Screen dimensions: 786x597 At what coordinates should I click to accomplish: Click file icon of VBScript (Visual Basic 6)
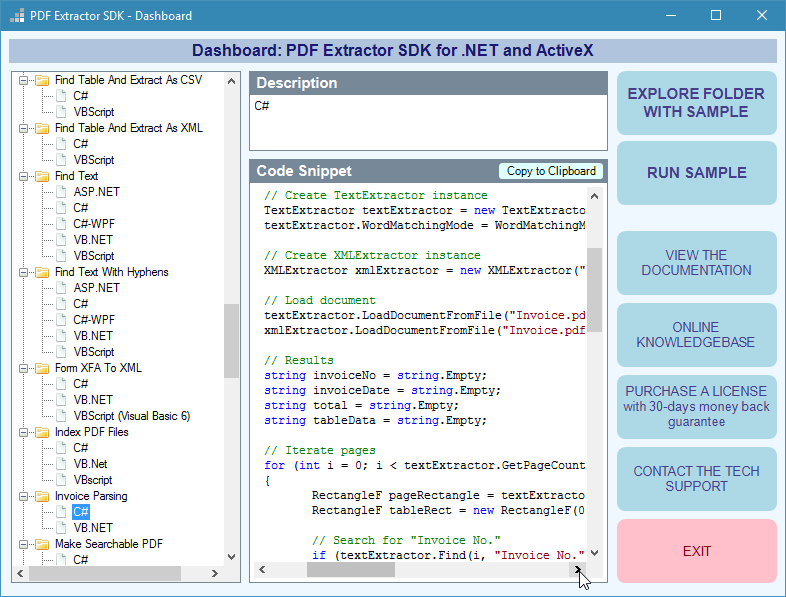point(61,416)
